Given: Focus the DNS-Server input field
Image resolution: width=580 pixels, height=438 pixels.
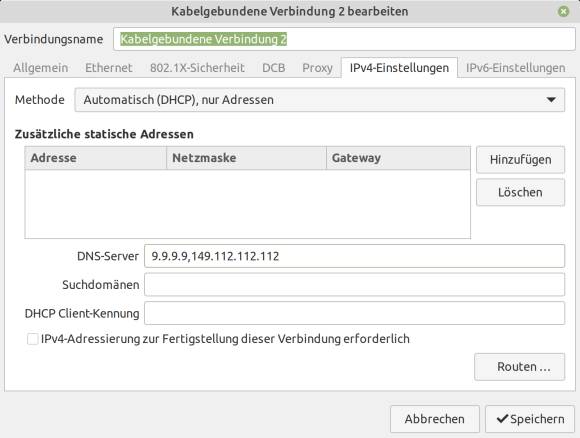Looking at the screenshot, I should point(354,256).
